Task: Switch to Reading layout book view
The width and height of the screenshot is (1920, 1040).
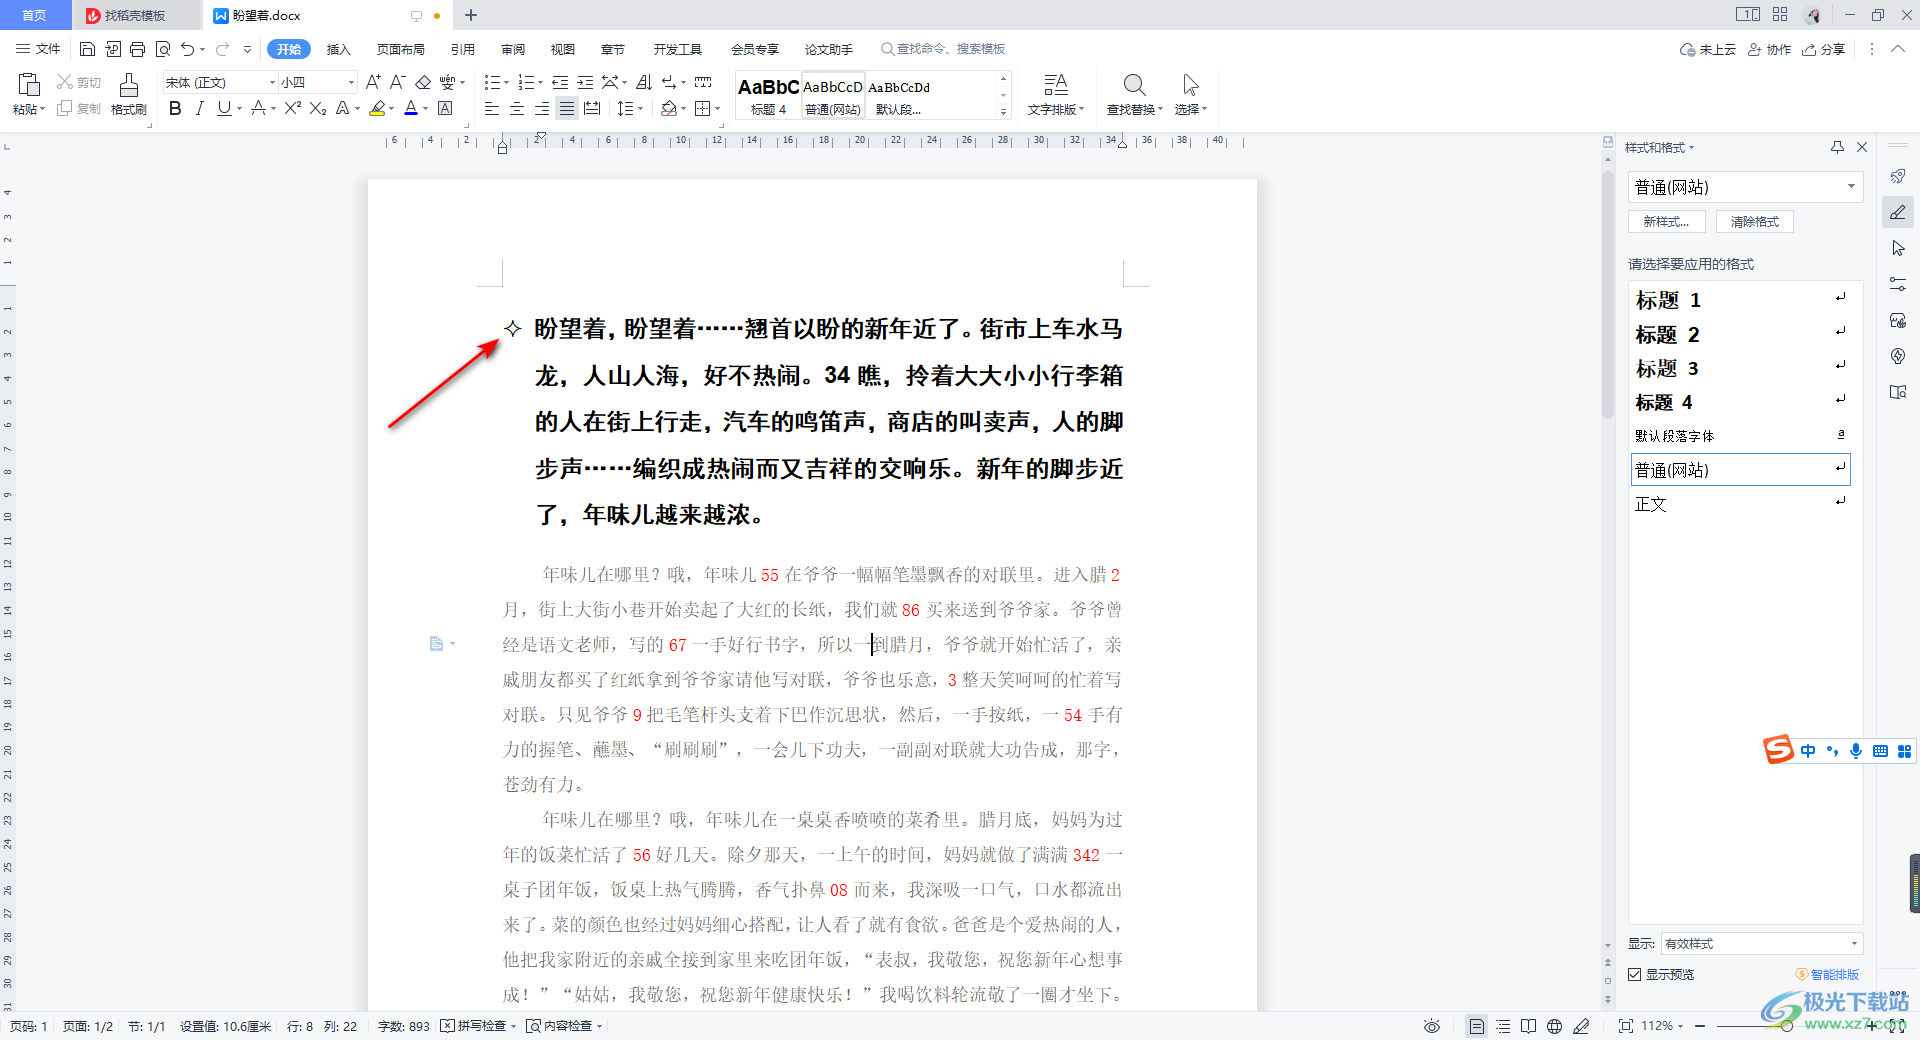Action: (1528, 1026)
